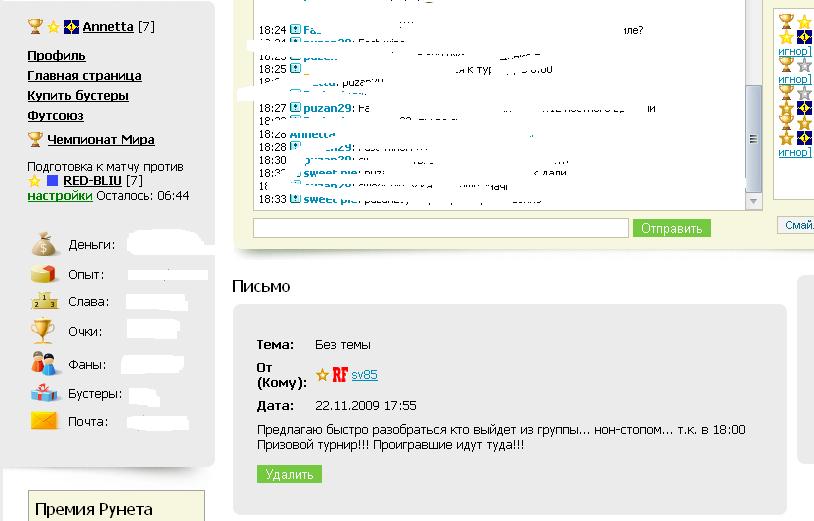Click the Бустеры gift box icon
This screenshot has height=521, width=814.
[x=45, y=393]
